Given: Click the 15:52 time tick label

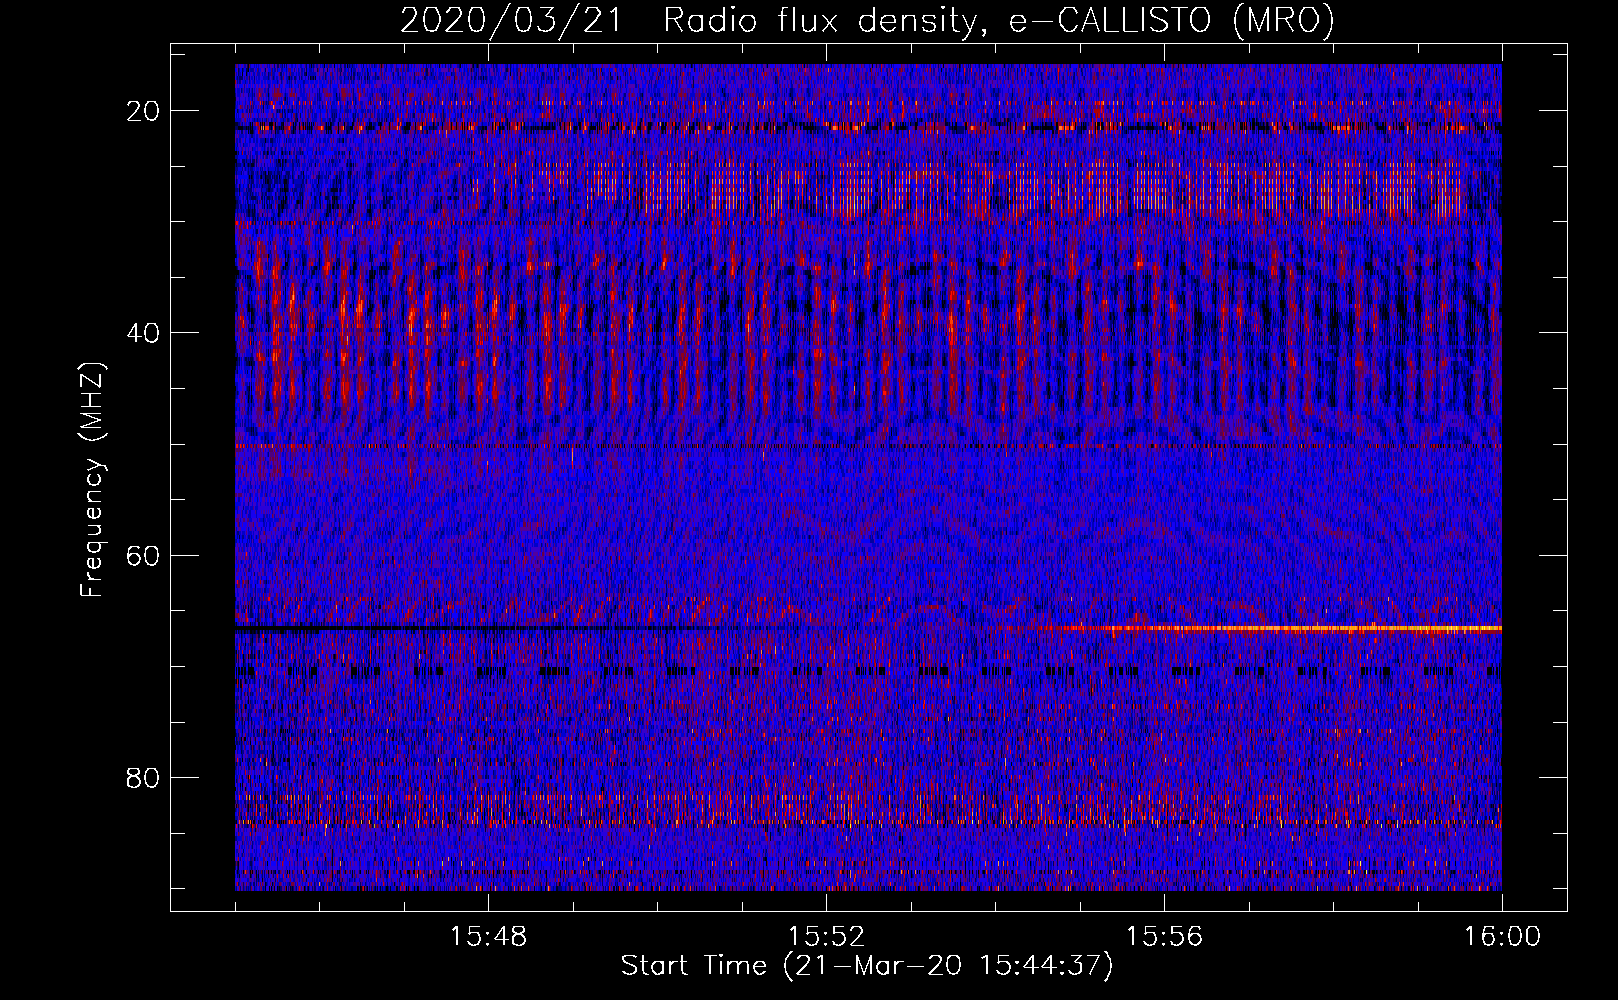Looking at the screenshot, I should [826, 937].
